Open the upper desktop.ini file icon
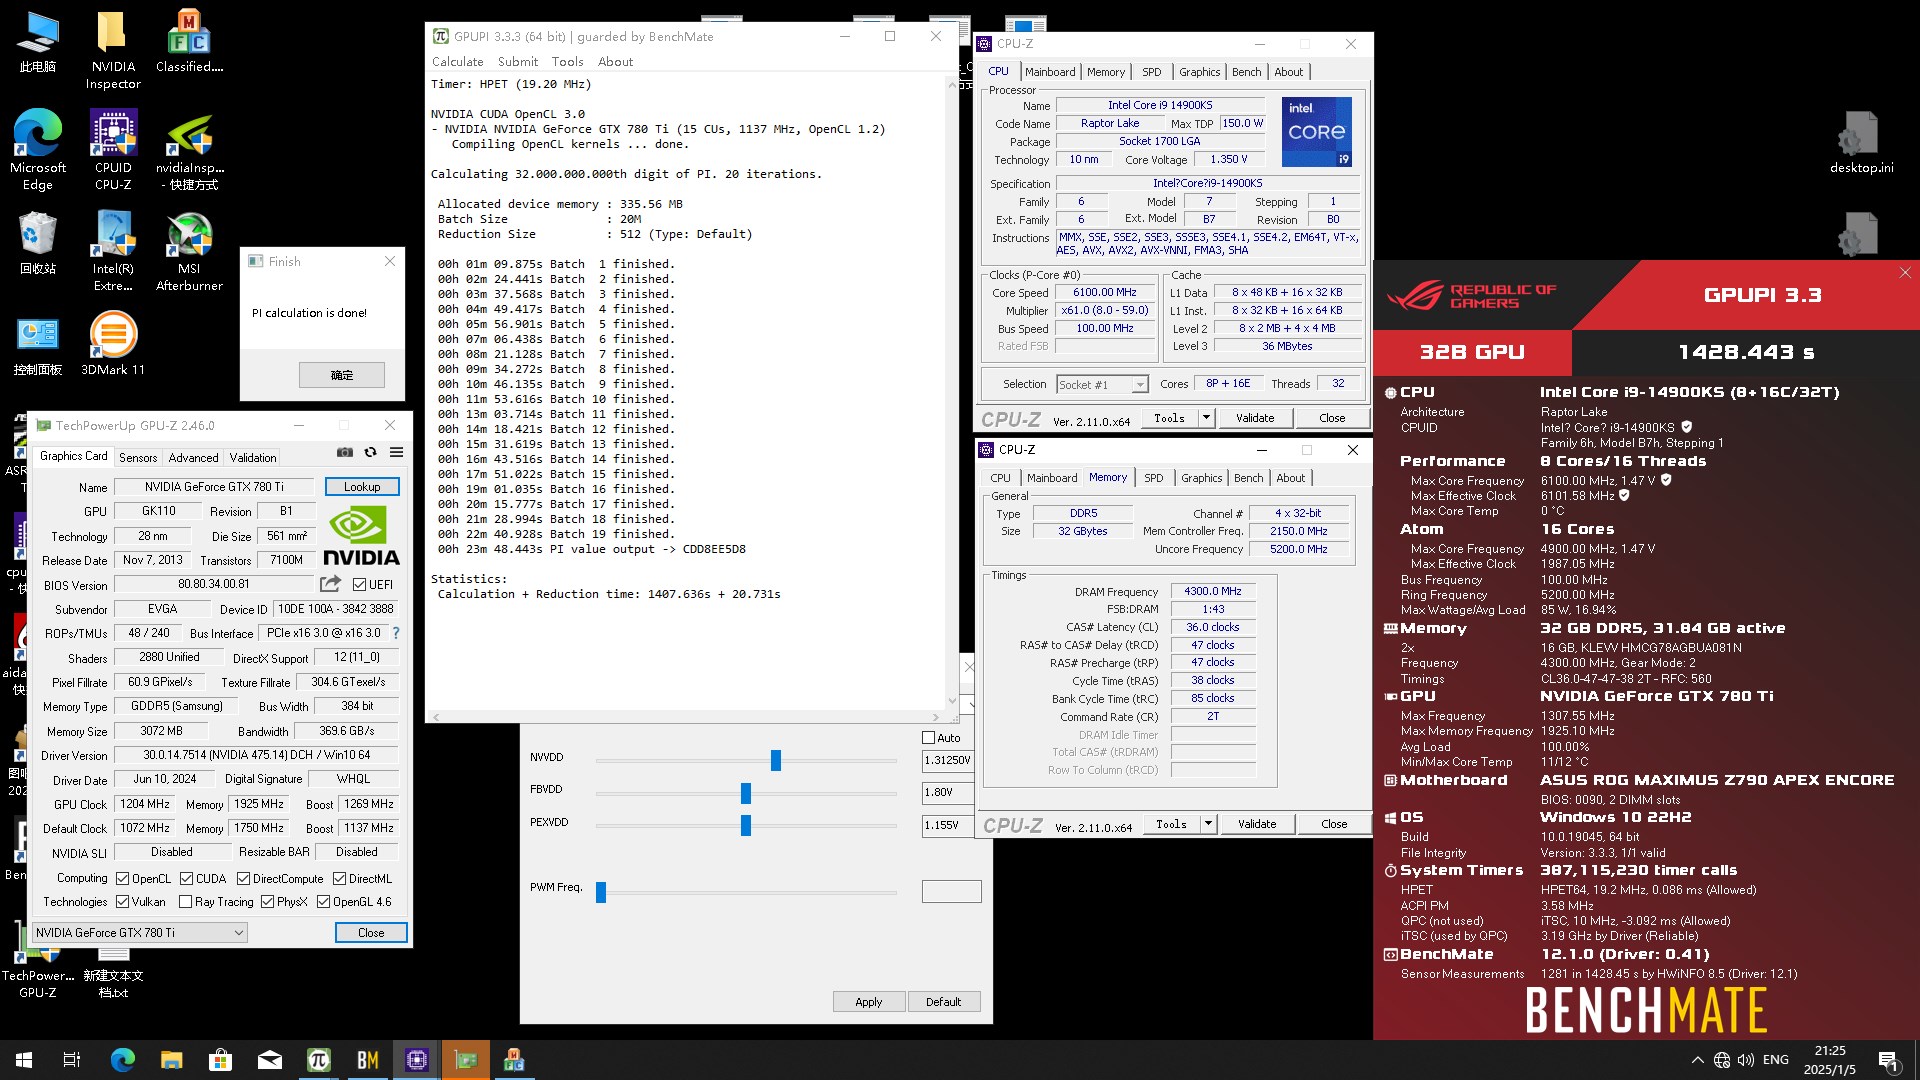This screenshot has height=1080, width=1920. pos(1861,142)
